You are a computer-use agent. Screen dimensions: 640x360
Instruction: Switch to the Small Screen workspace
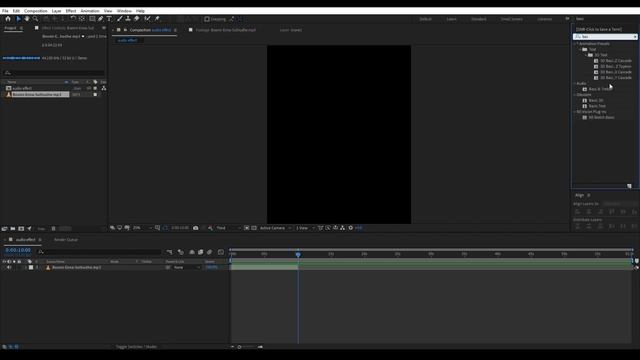pyautogui.click(x=511, y=19)
